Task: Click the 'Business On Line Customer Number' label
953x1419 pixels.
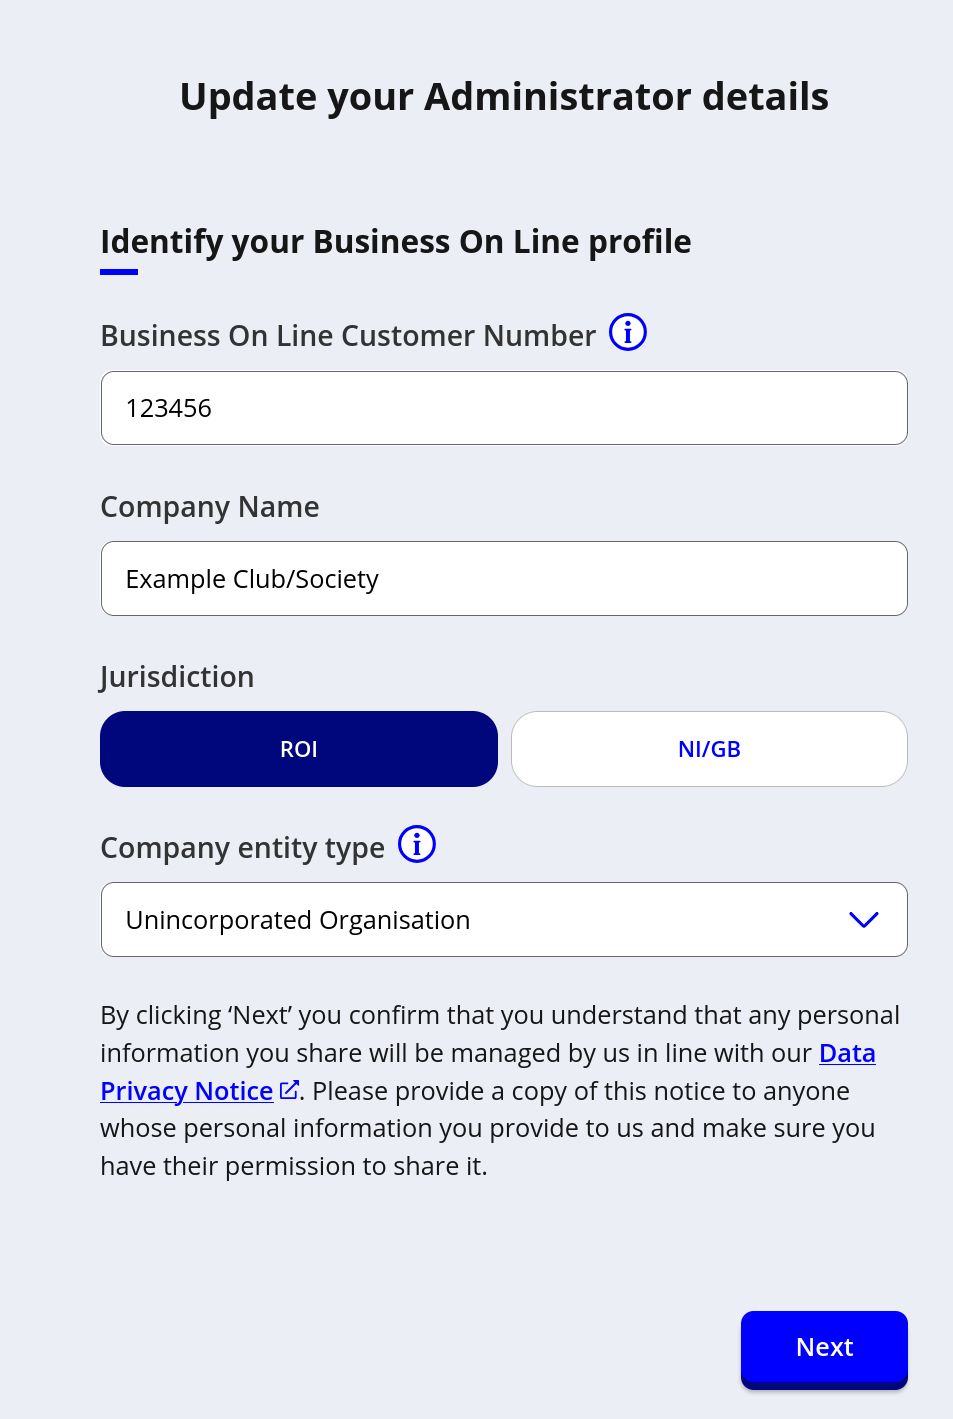Action: pos(348,336)
